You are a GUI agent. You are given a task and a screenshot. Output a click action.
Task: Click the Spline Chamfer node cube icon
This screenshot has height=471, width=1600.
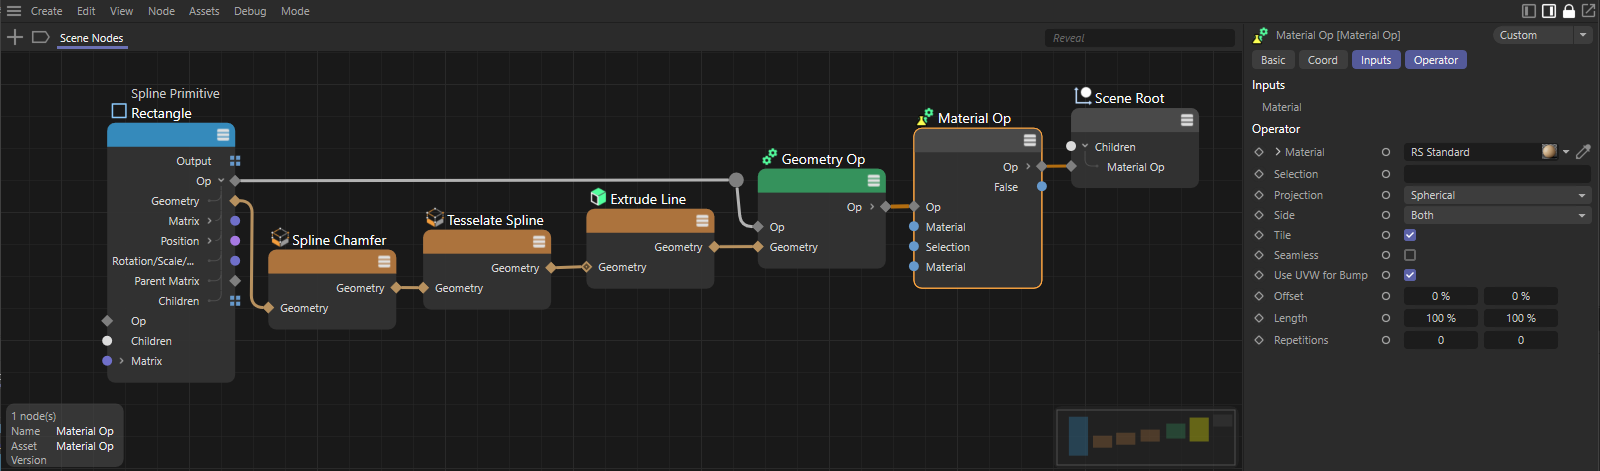280,238
